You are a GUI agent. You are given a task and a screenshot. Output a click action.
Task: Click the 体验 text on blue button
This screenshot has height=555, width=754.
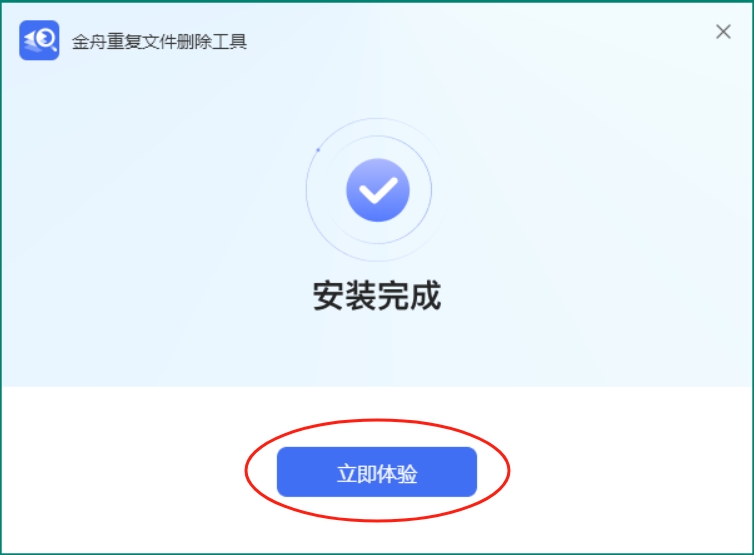point(397,474)
